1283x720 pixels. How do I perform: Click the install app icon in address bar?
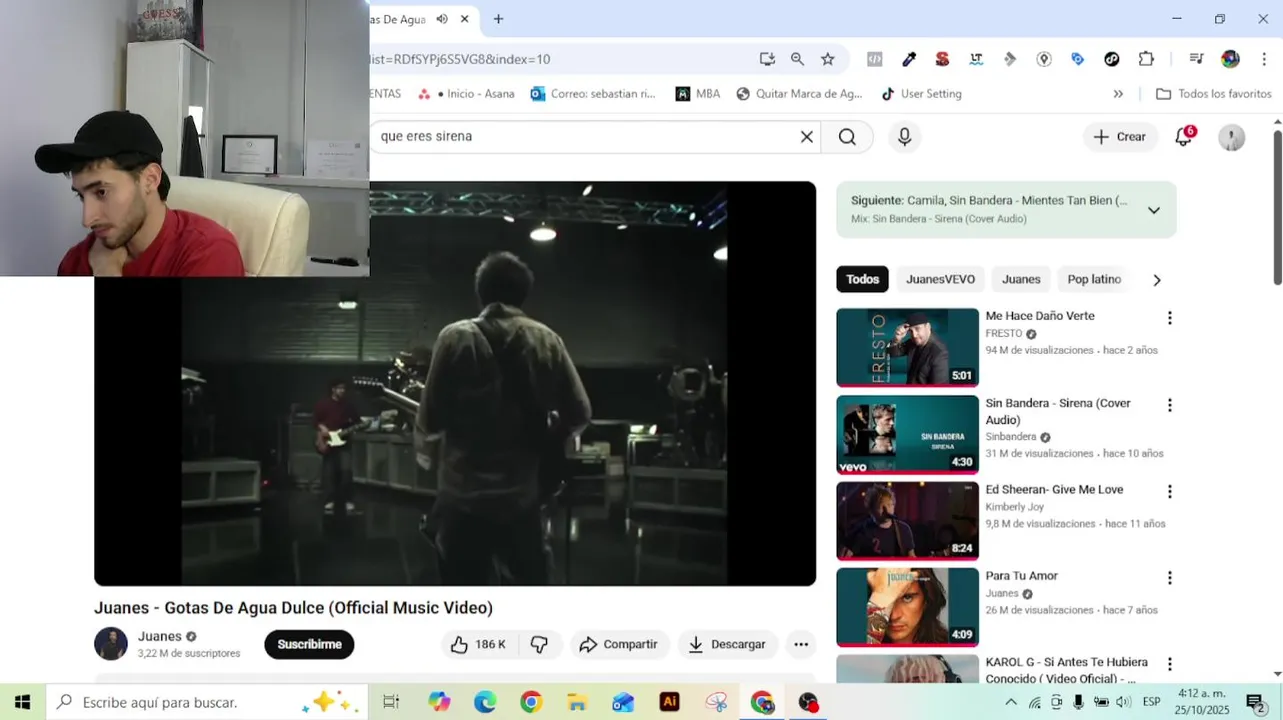(x=767, y=59)
